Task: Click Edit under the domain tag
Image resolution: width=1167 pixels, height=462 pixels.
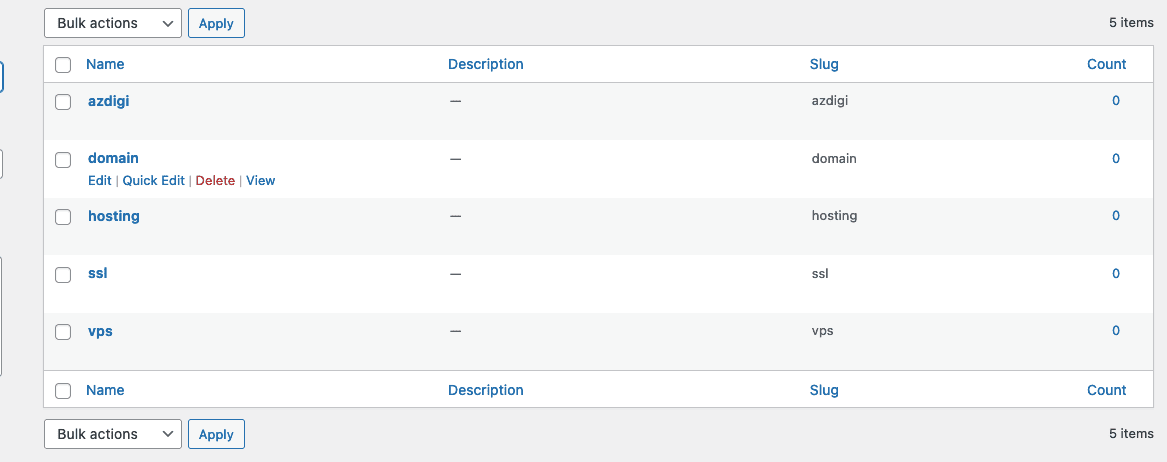Action: (x=100, y=181)
